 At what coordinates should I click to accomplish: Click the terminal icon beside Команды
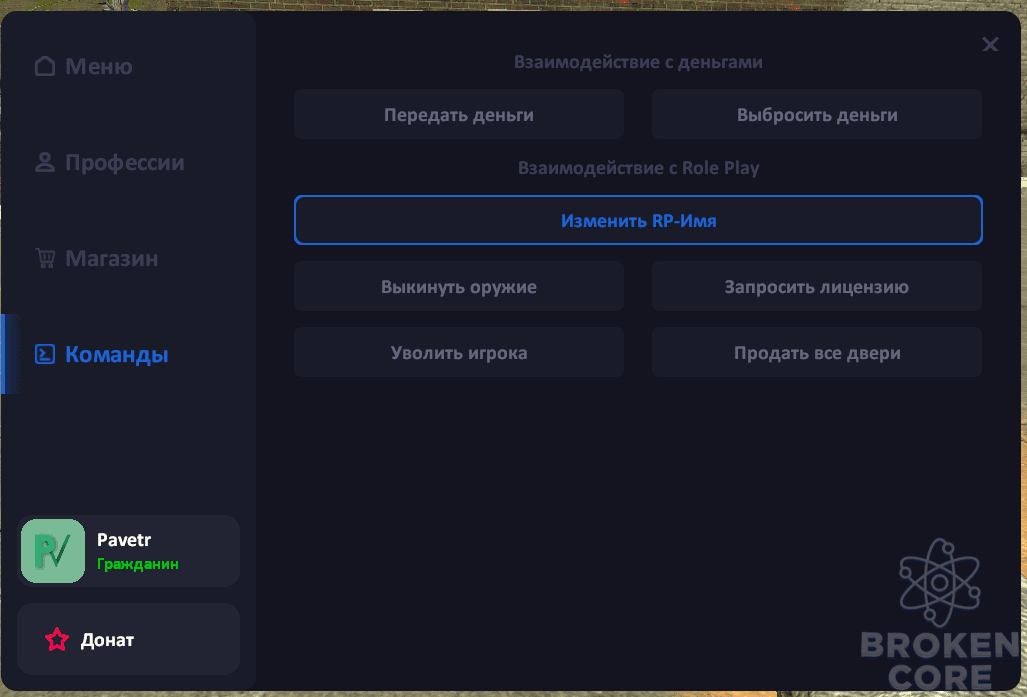pyautogui.click(x=45, y=354)
